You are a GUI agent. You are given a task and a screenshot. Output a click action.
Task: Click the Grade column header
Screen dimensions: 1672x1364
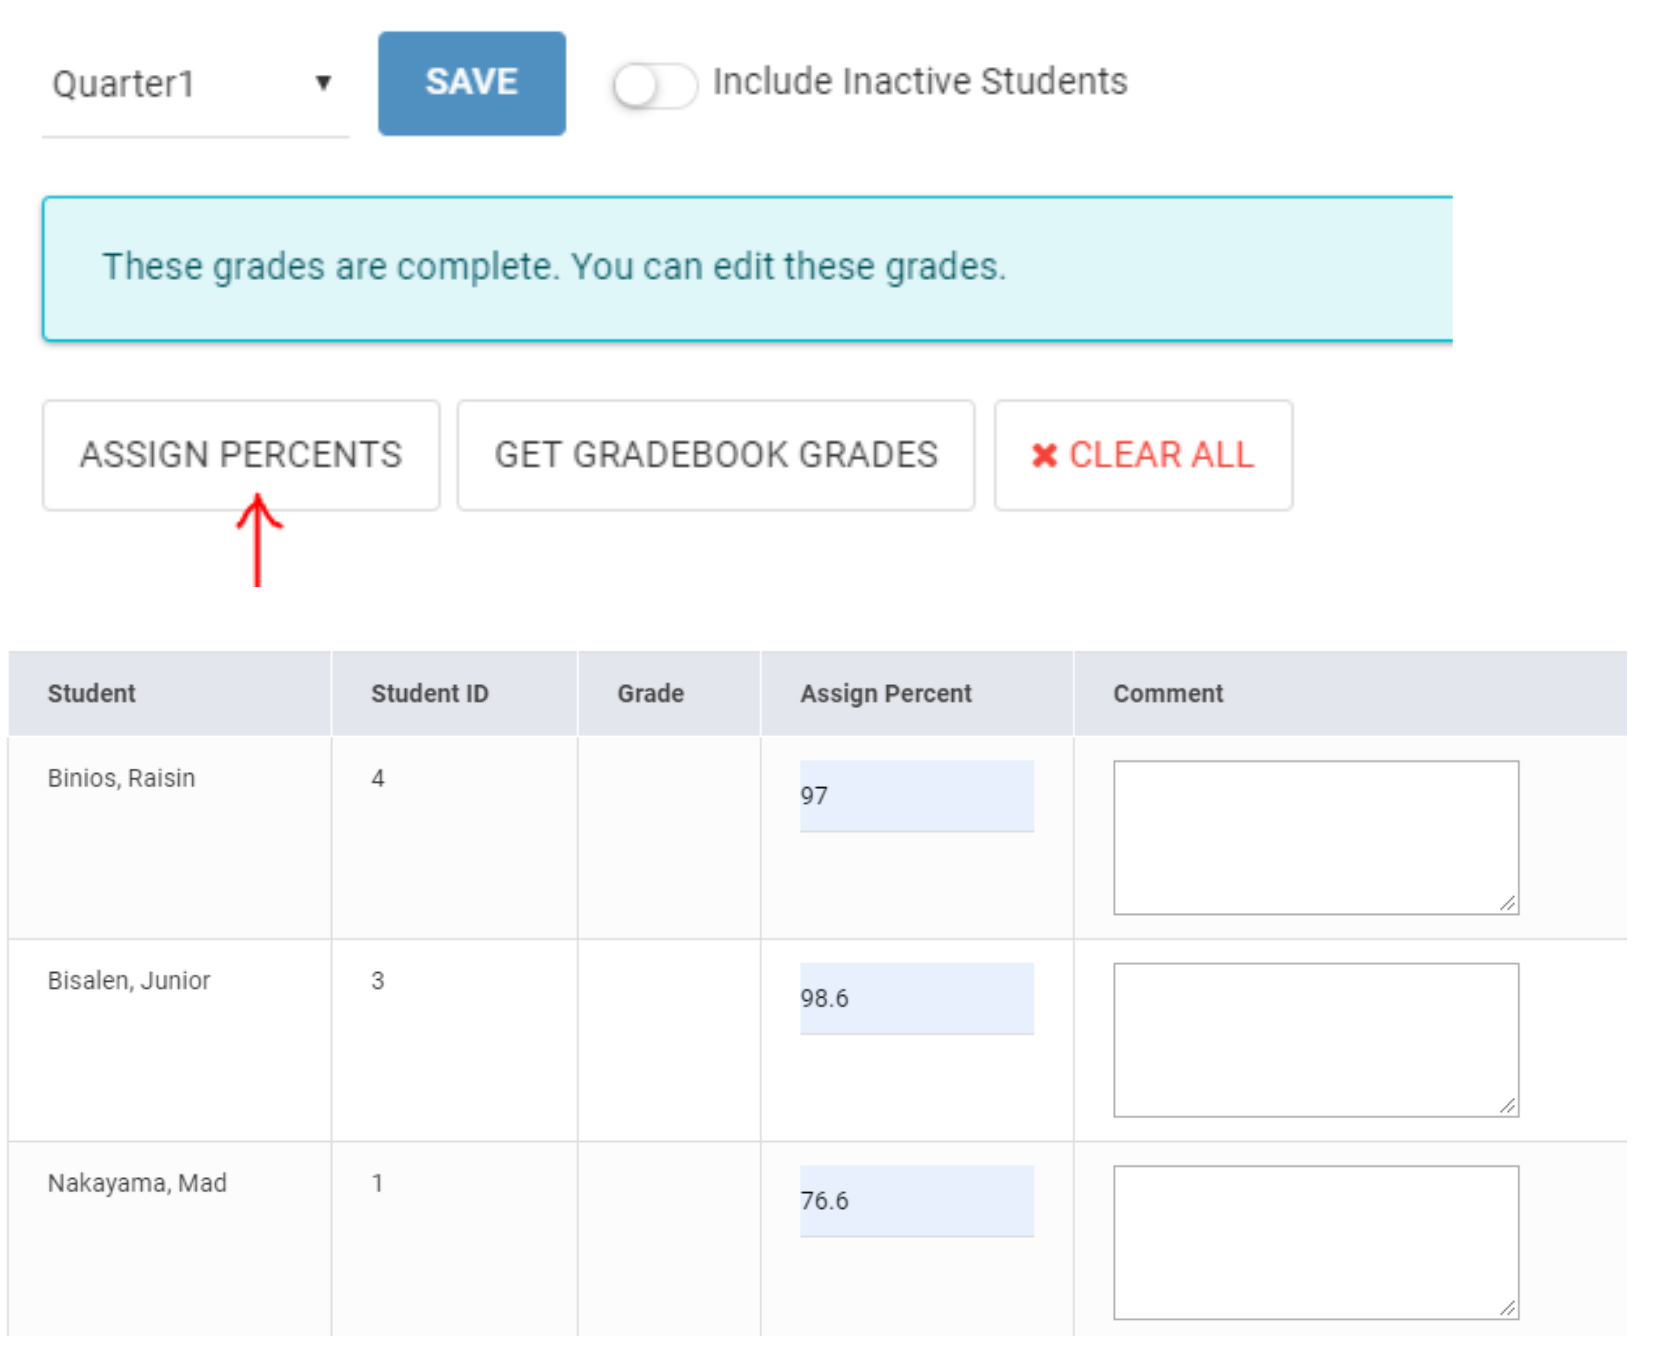click(651, 693)
